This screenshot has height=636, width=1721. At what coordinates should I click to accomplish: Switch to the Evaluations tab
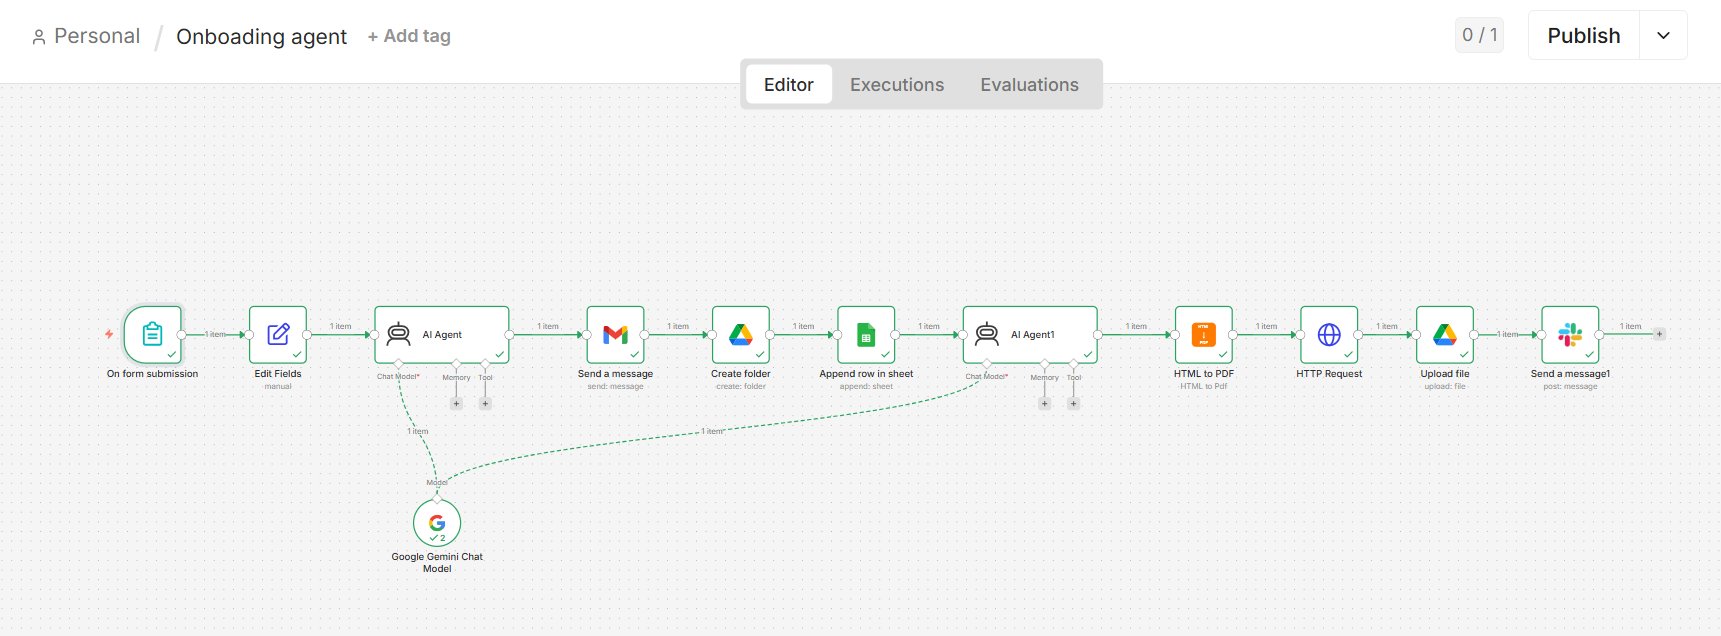[1029, 85]
